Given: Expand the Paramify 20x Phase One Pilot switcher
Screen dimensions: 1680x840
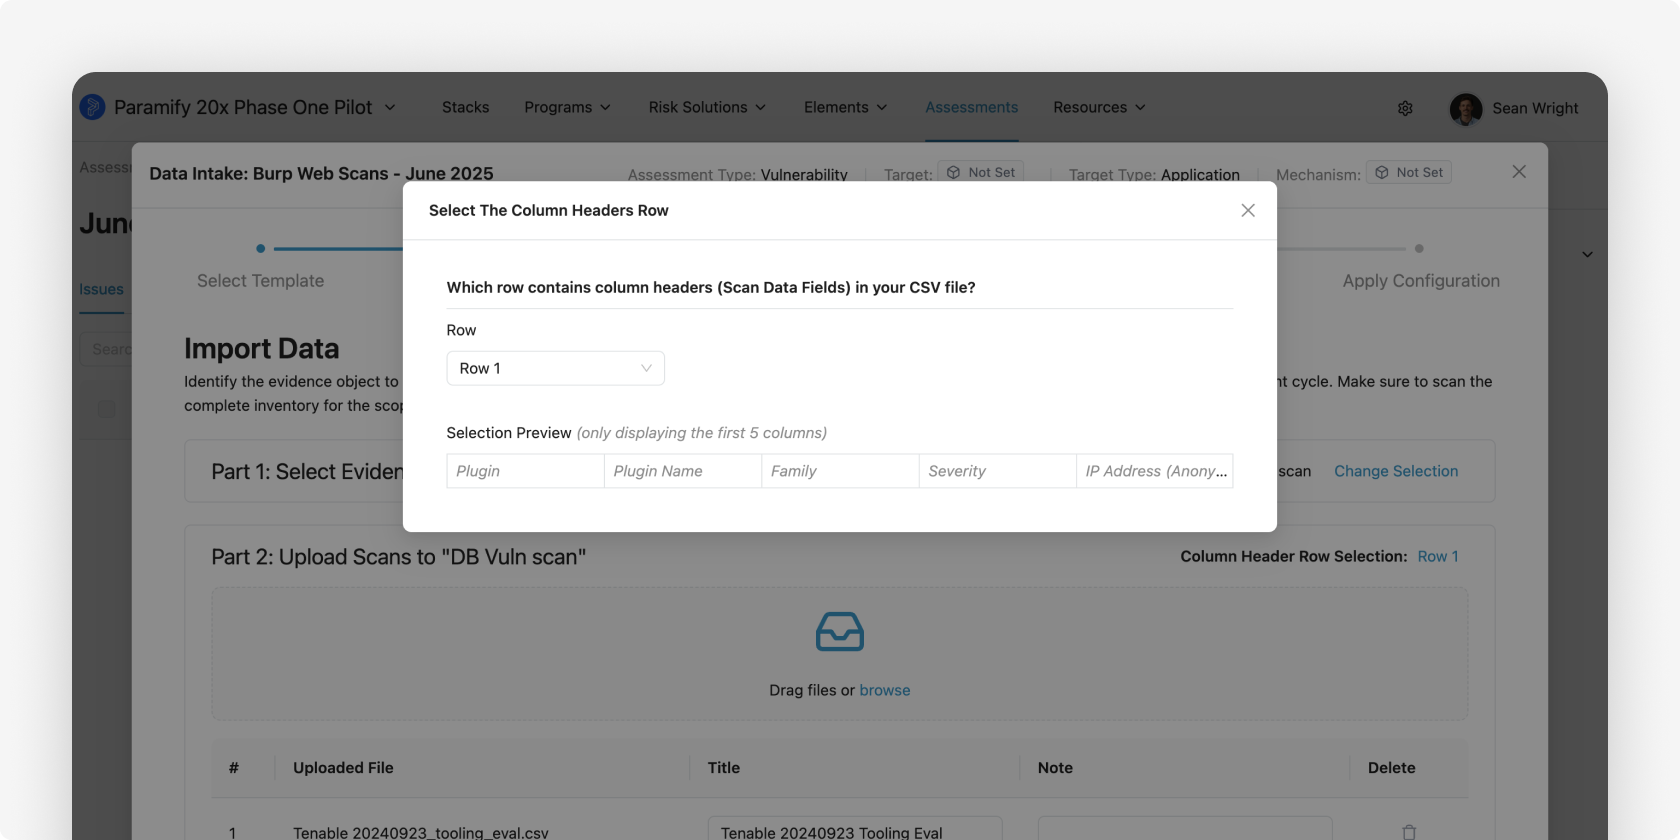Looking at the screenshot, I should 390,107.
